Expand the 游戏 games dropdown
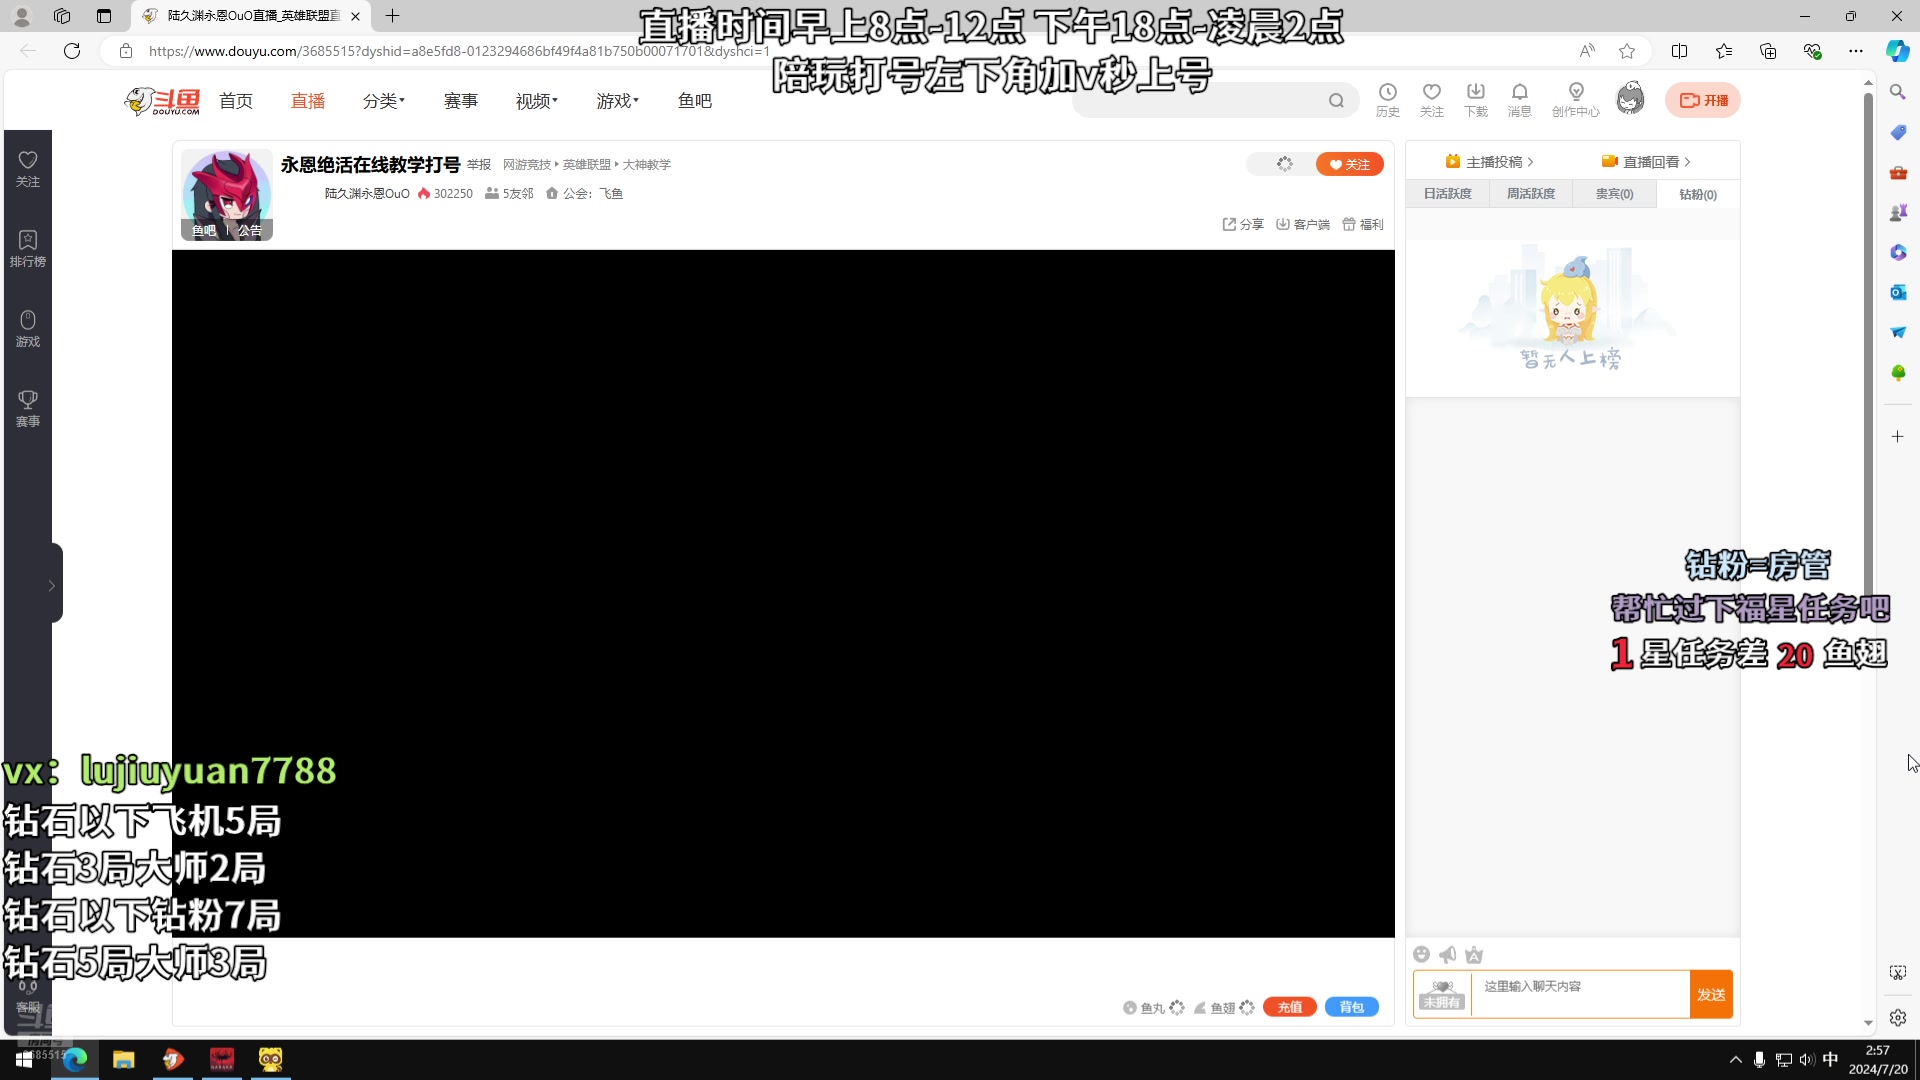 point(617,101)
